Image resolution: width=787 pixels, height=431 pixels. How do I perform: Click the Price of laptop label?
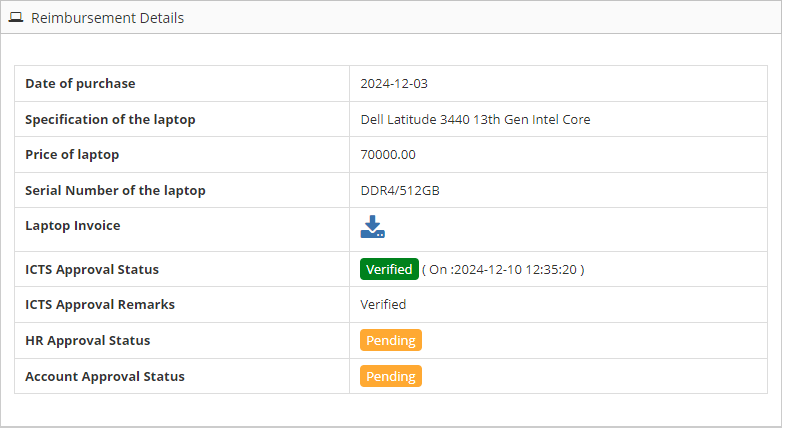(x=72, y=155)
